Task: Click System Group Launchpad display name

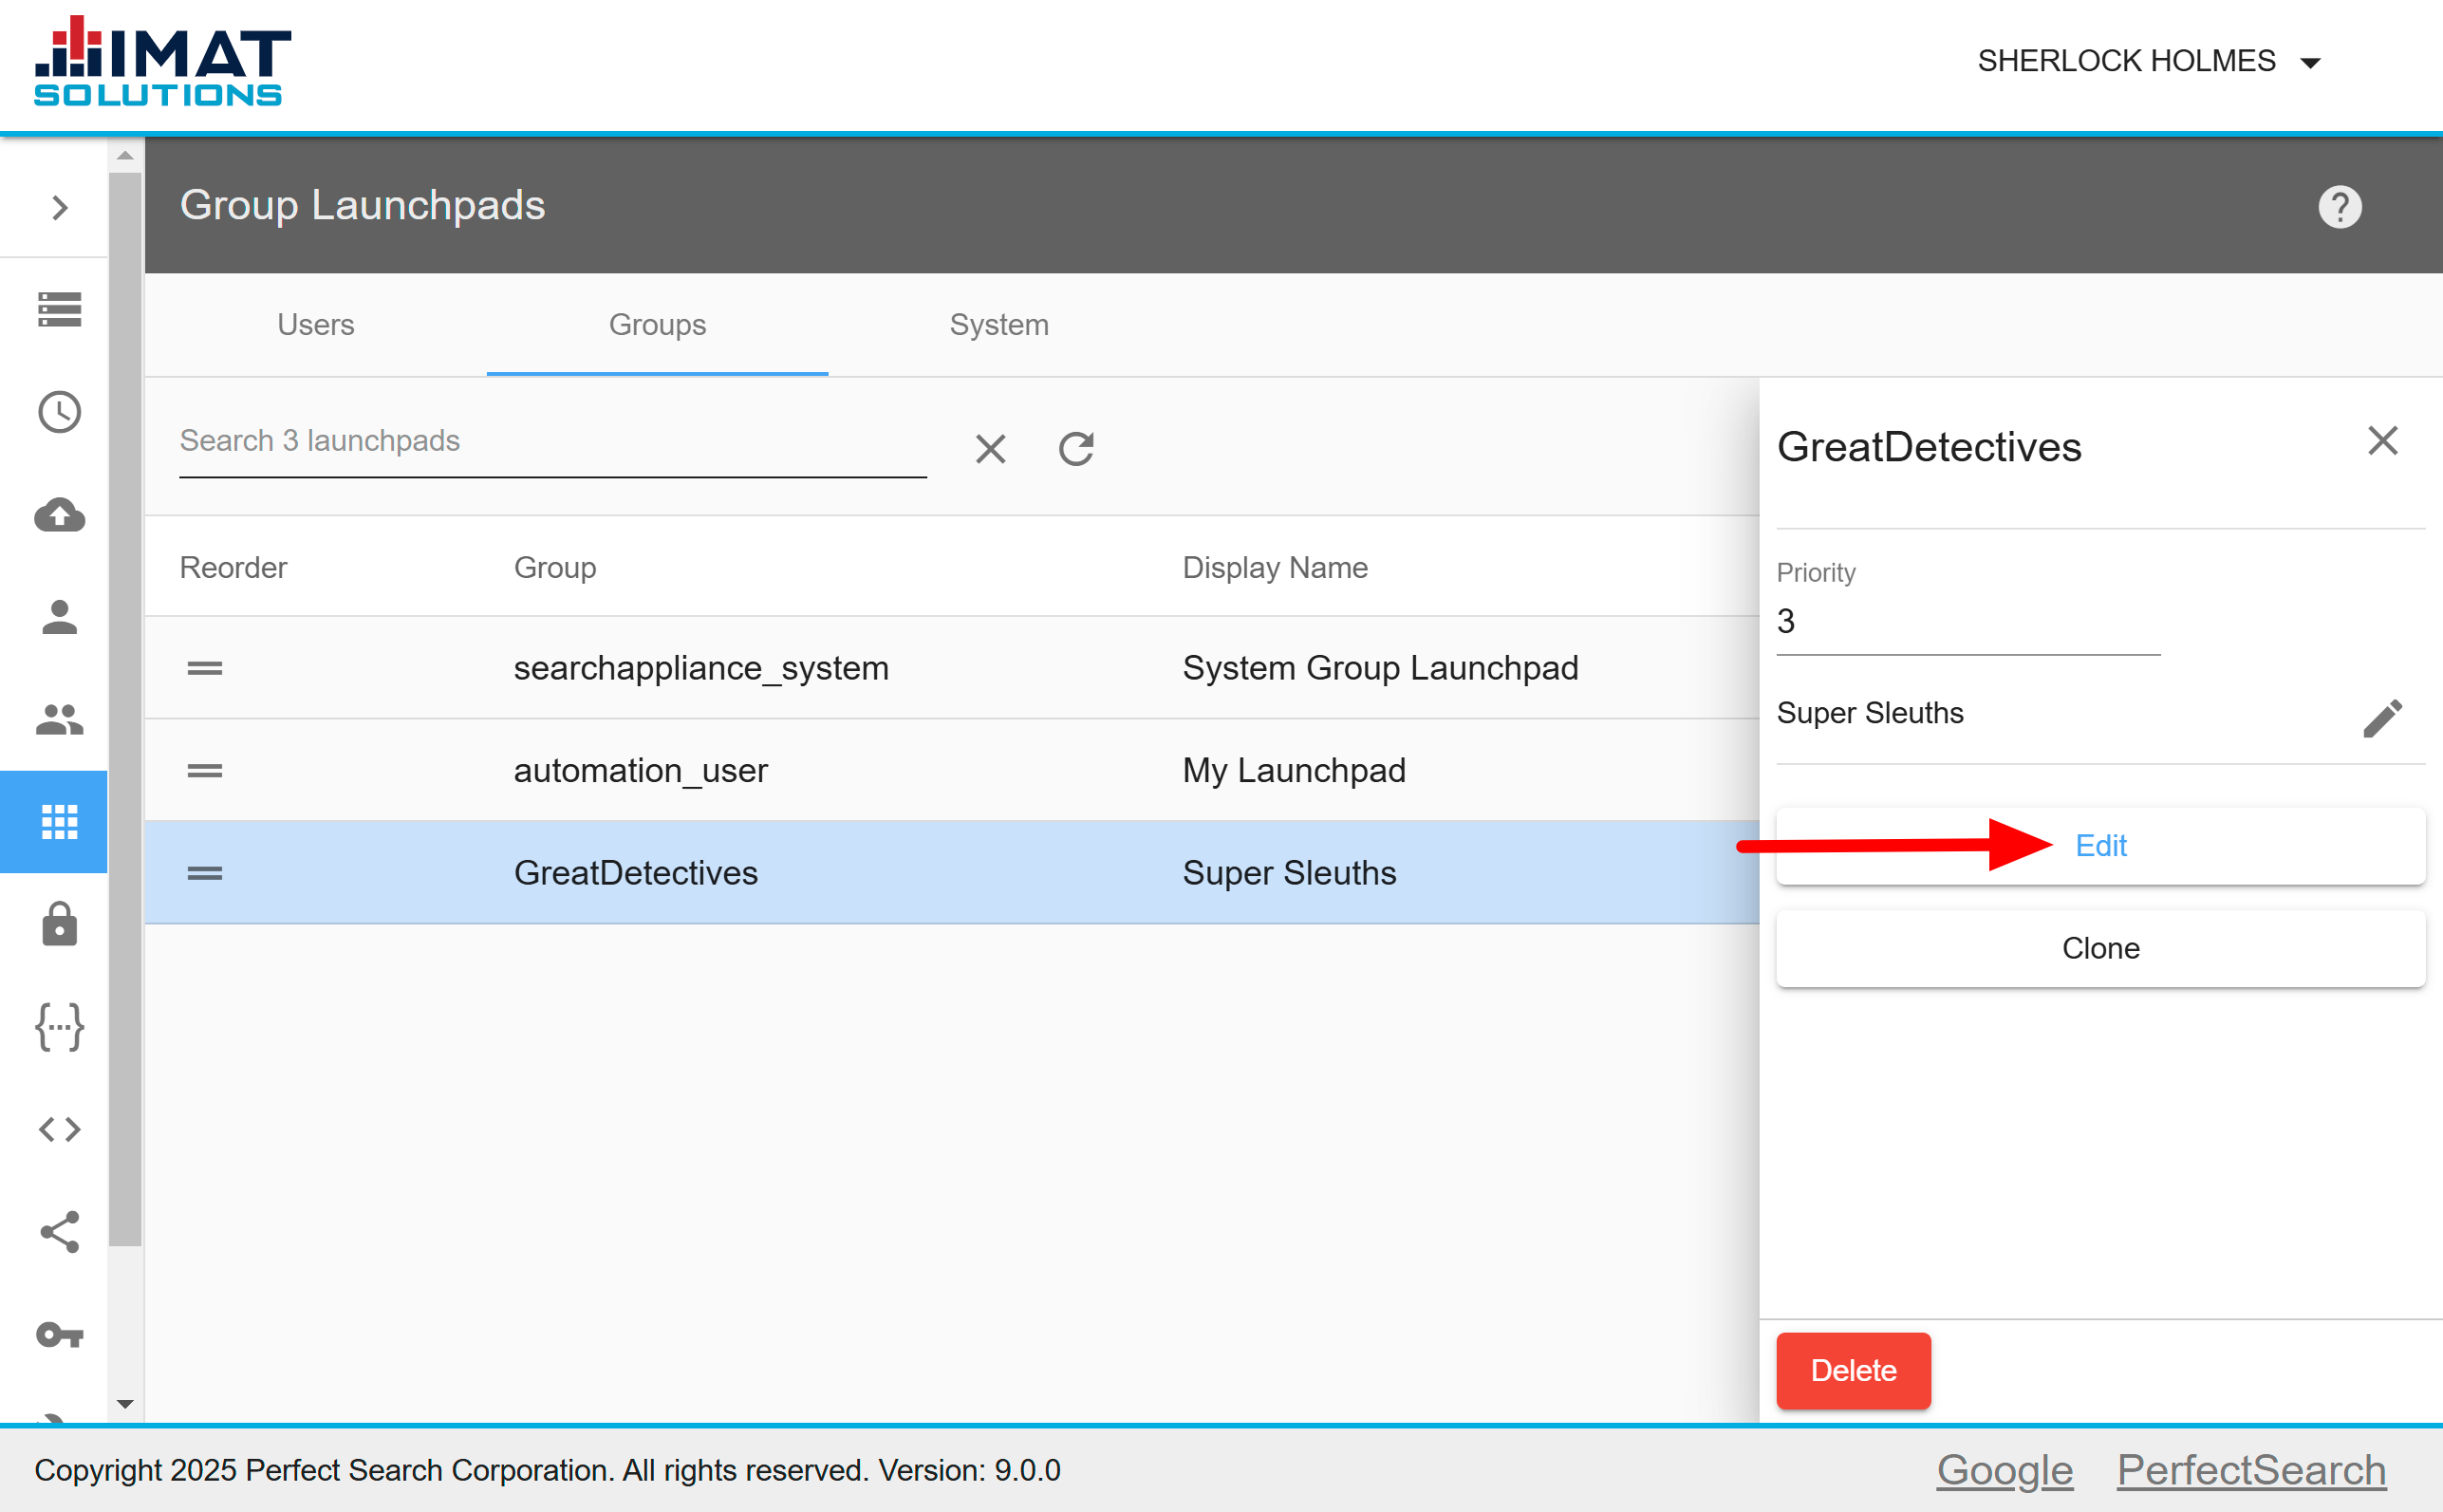Action: coord(1380,668)
